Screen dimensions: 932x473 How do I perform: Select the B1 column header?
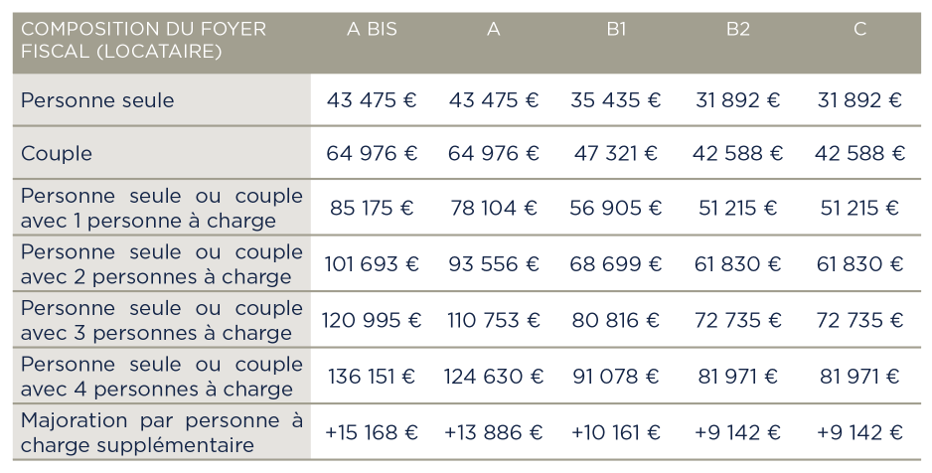(x=616, y=30)
